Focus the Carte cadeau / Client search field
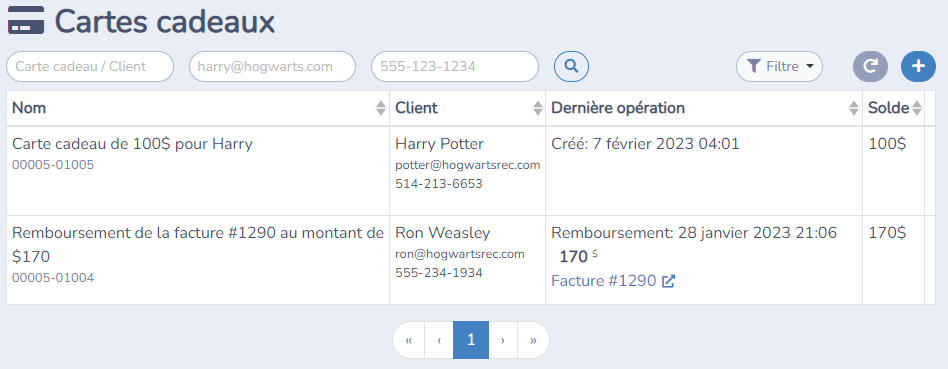 click(90, 66)
